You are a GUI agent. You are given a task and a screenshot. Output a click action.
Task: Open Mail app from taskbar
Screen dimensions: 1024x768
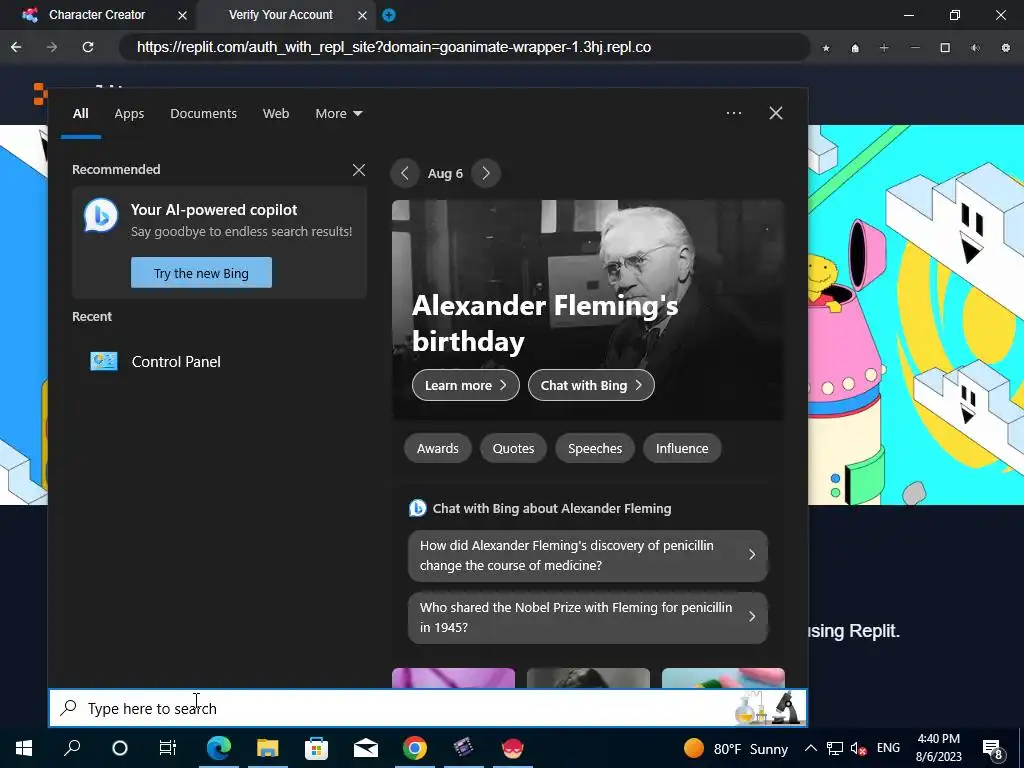[x=366, y=748]
